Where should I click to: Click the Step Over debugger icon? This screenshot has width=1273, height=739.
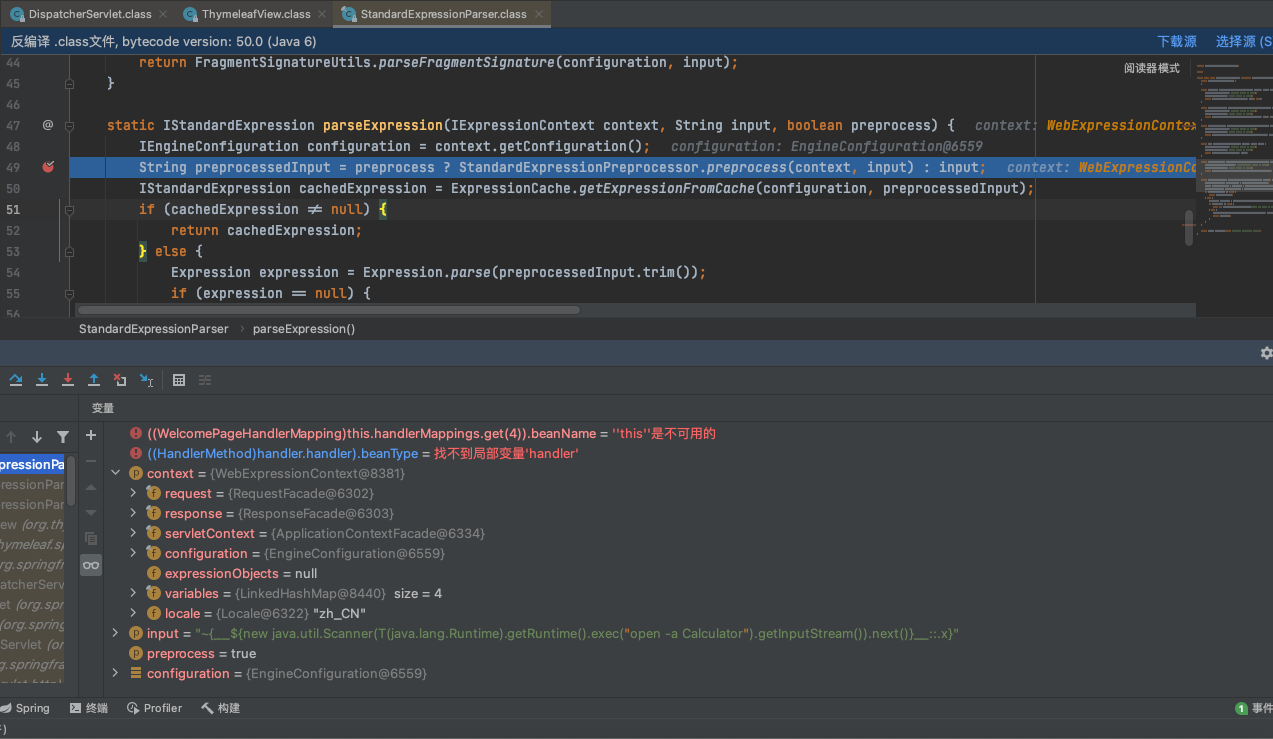click(16, 380)
